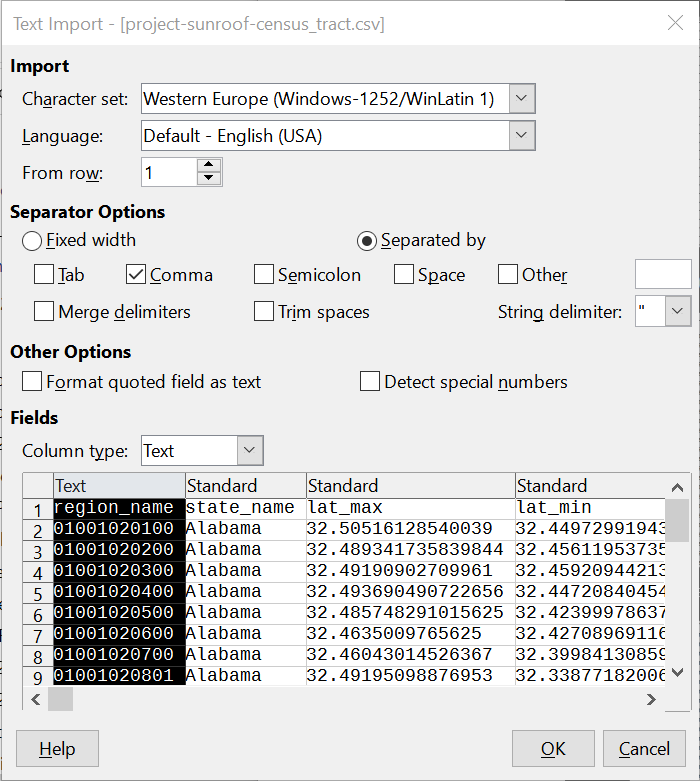
Task: Select the lat_max Standard column header
Action: pos(410,486)
